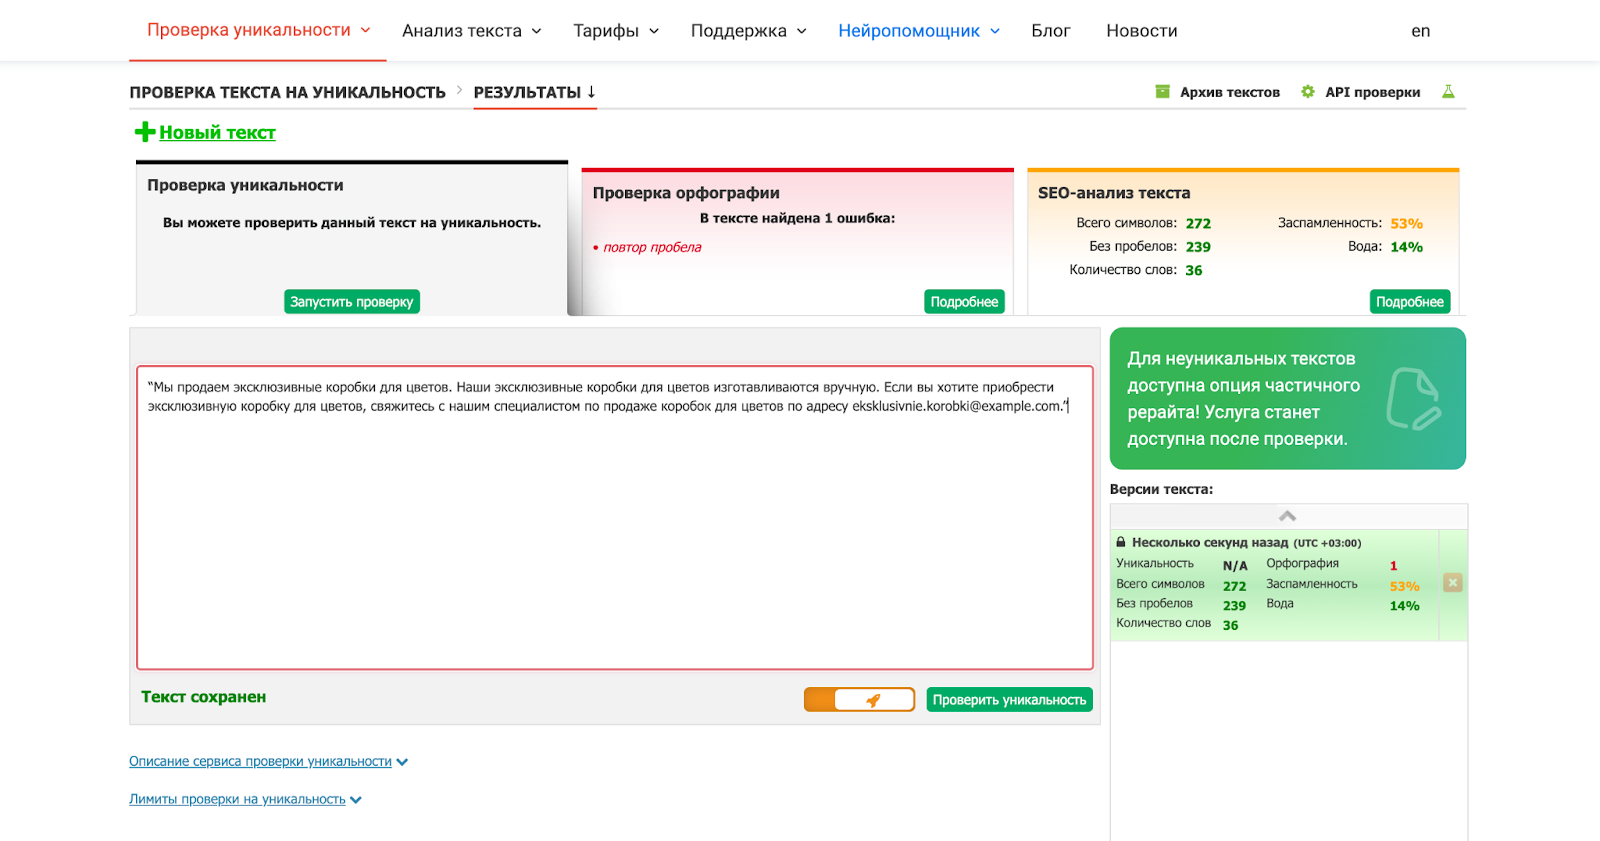Image resolution: width=1600 pixels, height=841 pixels.
Task: Click Количество слов 36 in SEO panel
Action: coord(1194,270)
